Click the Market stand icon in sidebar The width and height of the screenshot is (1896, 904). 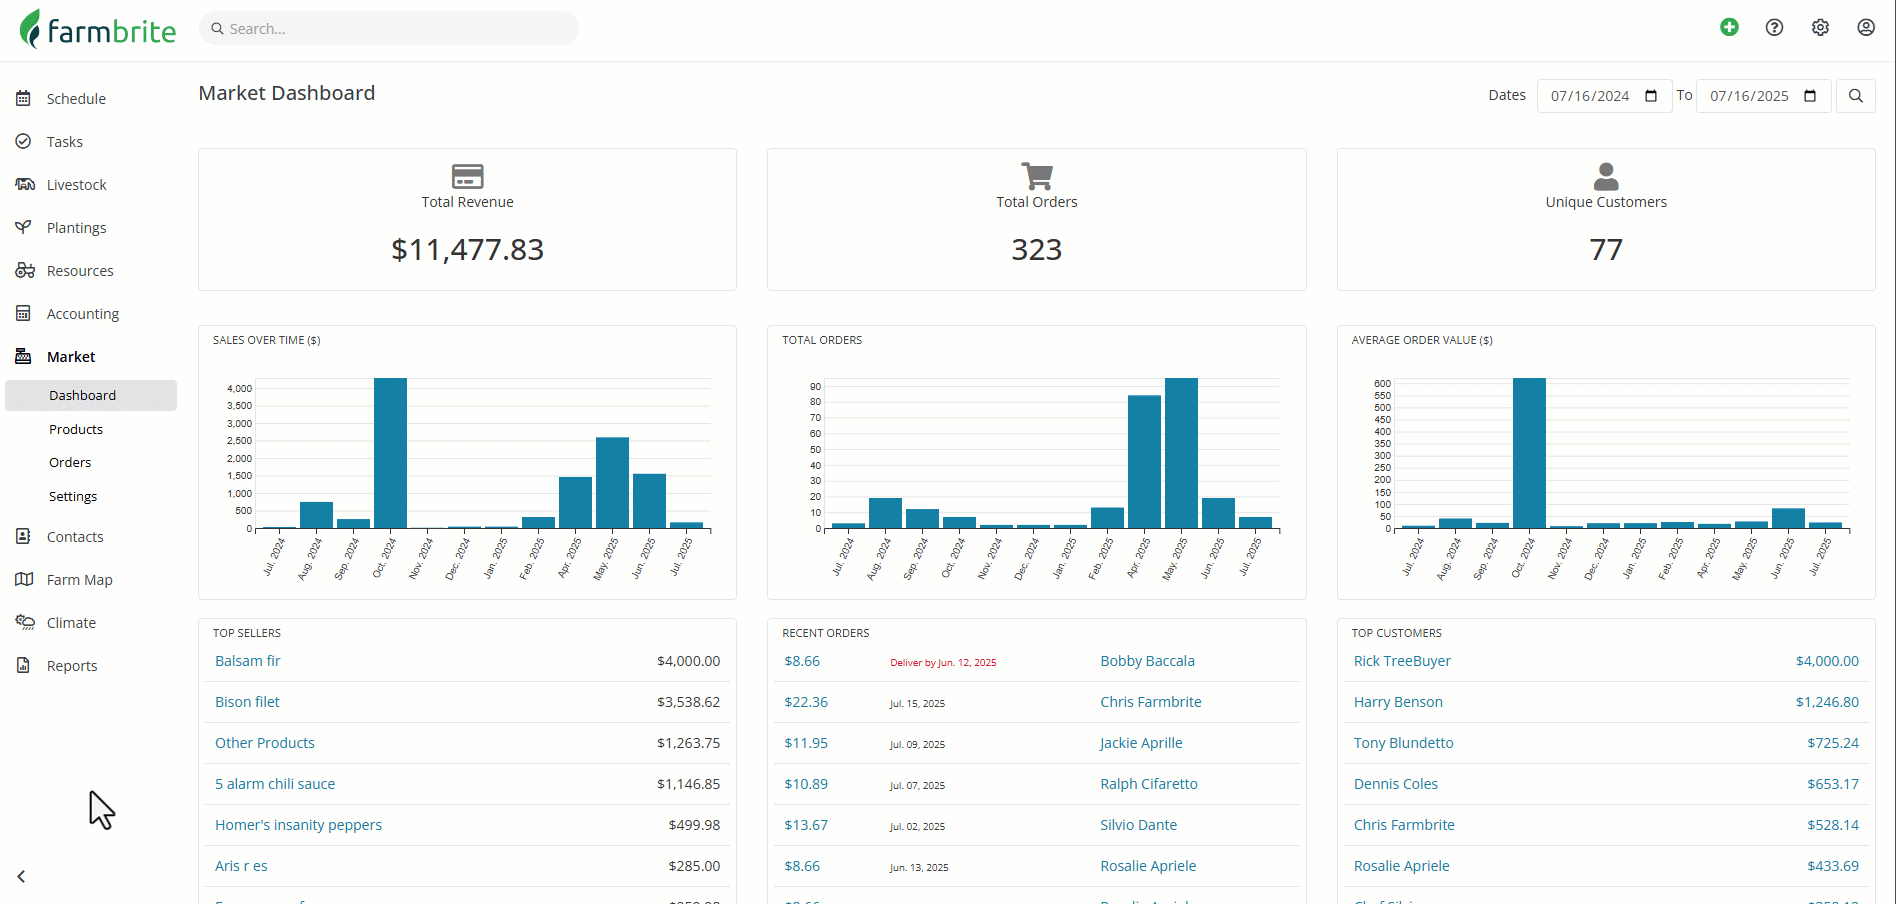coord(23,356)
